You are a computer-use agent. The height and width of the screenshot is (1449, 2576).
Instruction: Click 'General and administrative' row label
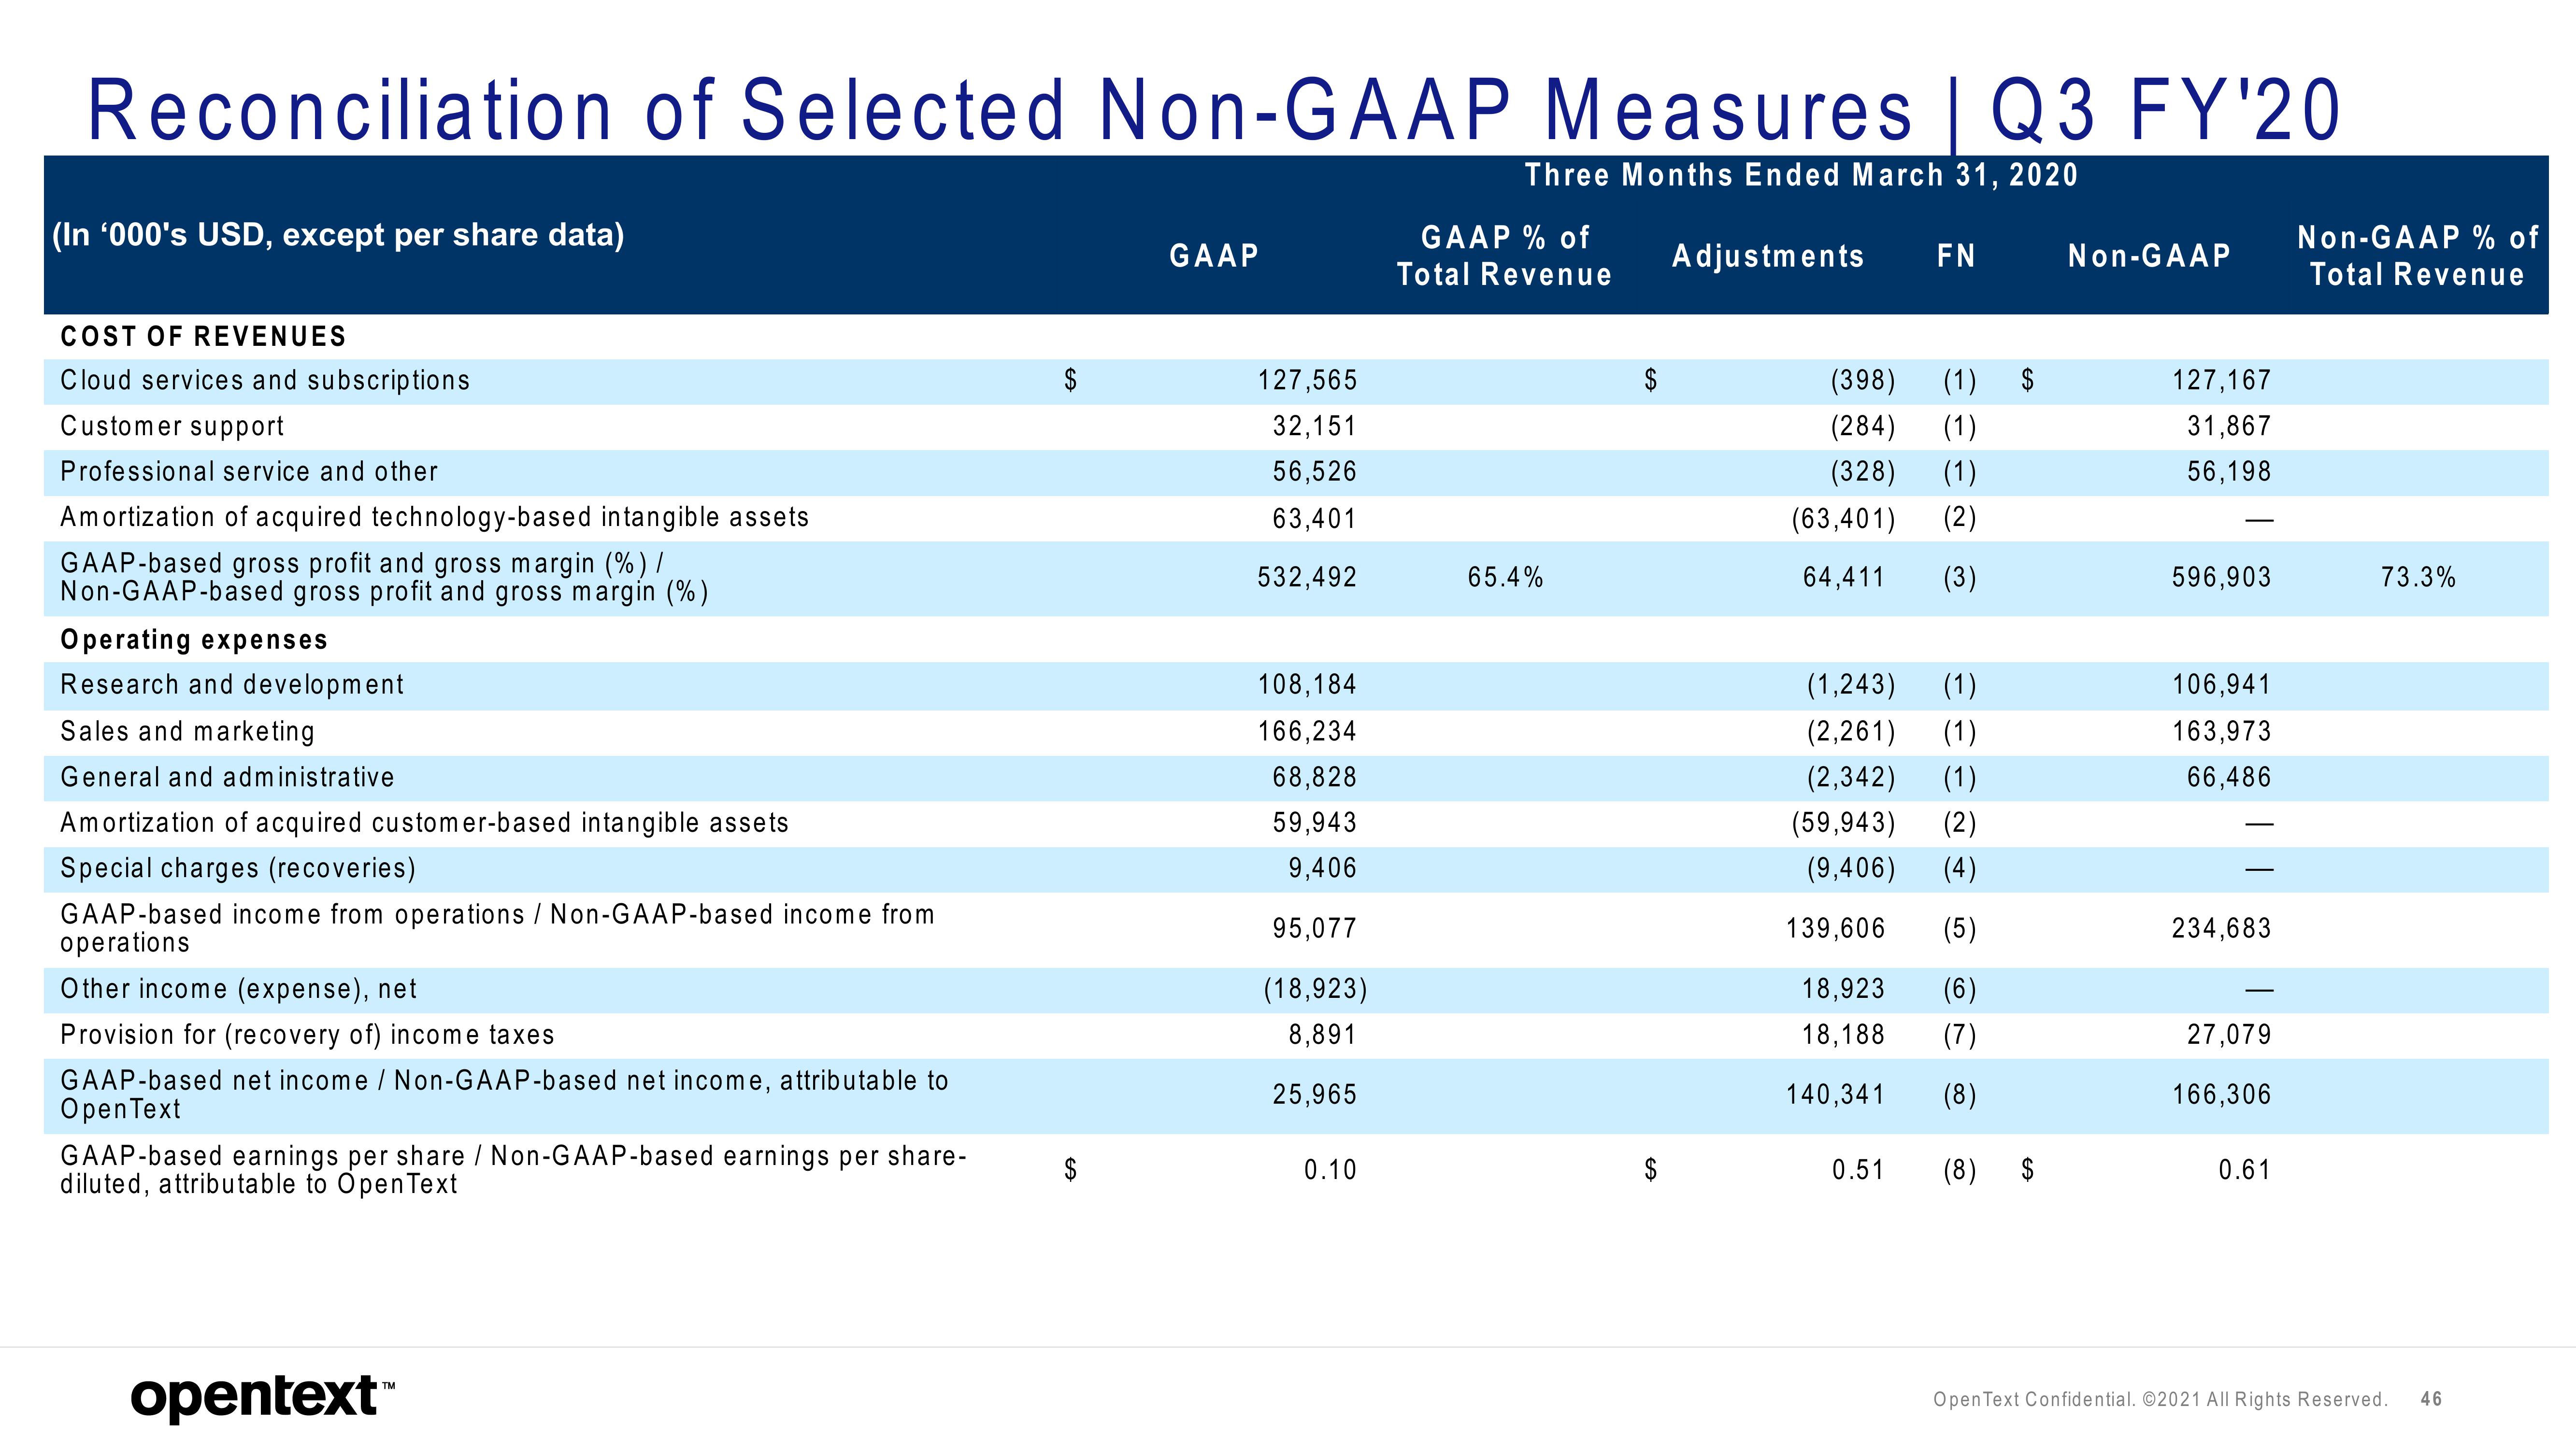coord(227,777)
